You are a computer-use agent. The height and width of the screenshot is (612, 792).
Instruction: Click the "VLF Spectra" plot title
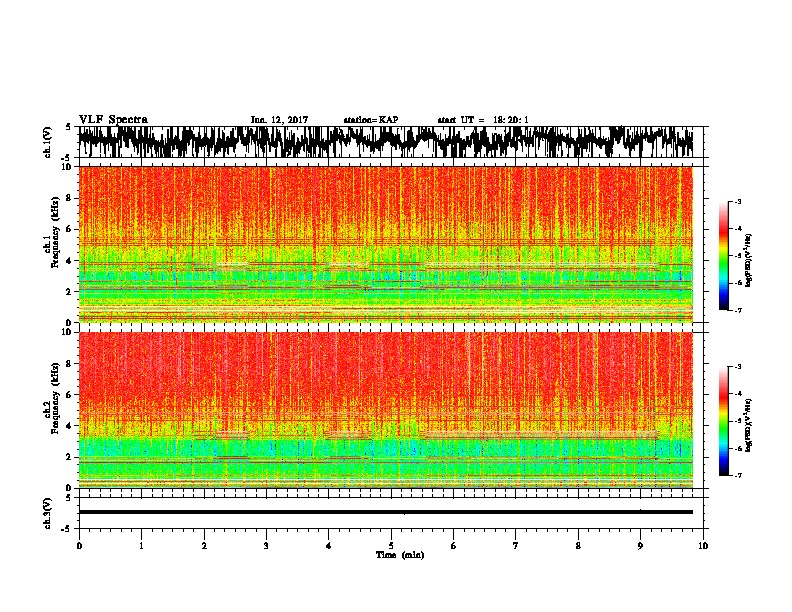point(113,120)
